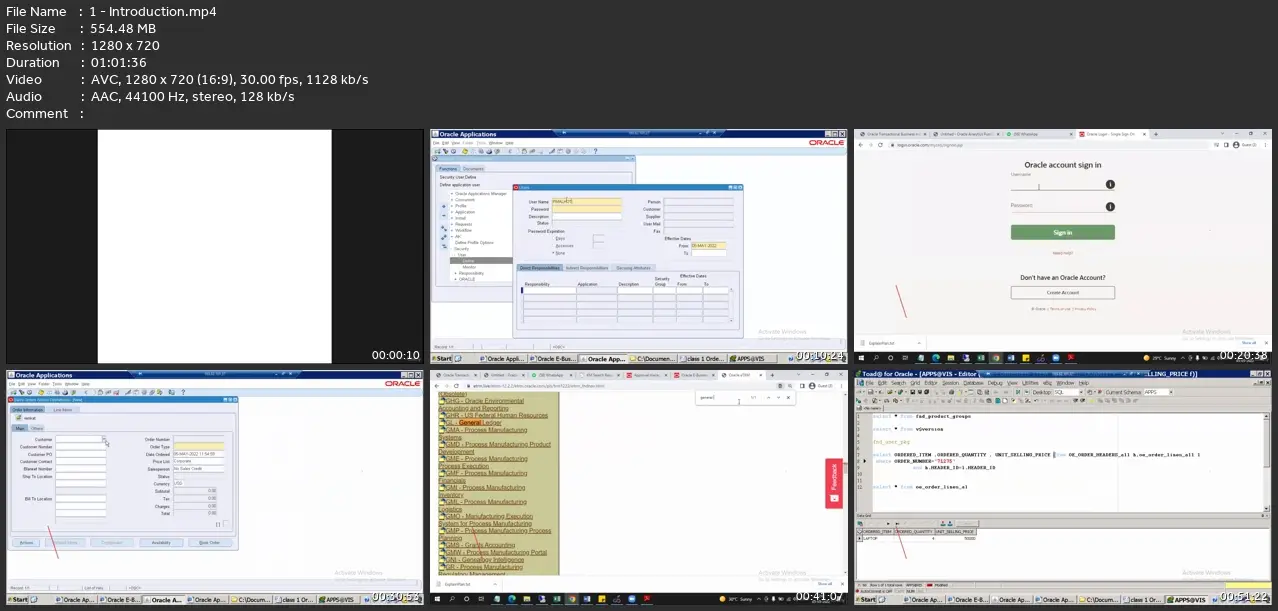Image resolution: width=1278 pixels, height=611 pixels.
Task: Open Indirect Responsibilities tab in Users form
Action: point(587,268)
